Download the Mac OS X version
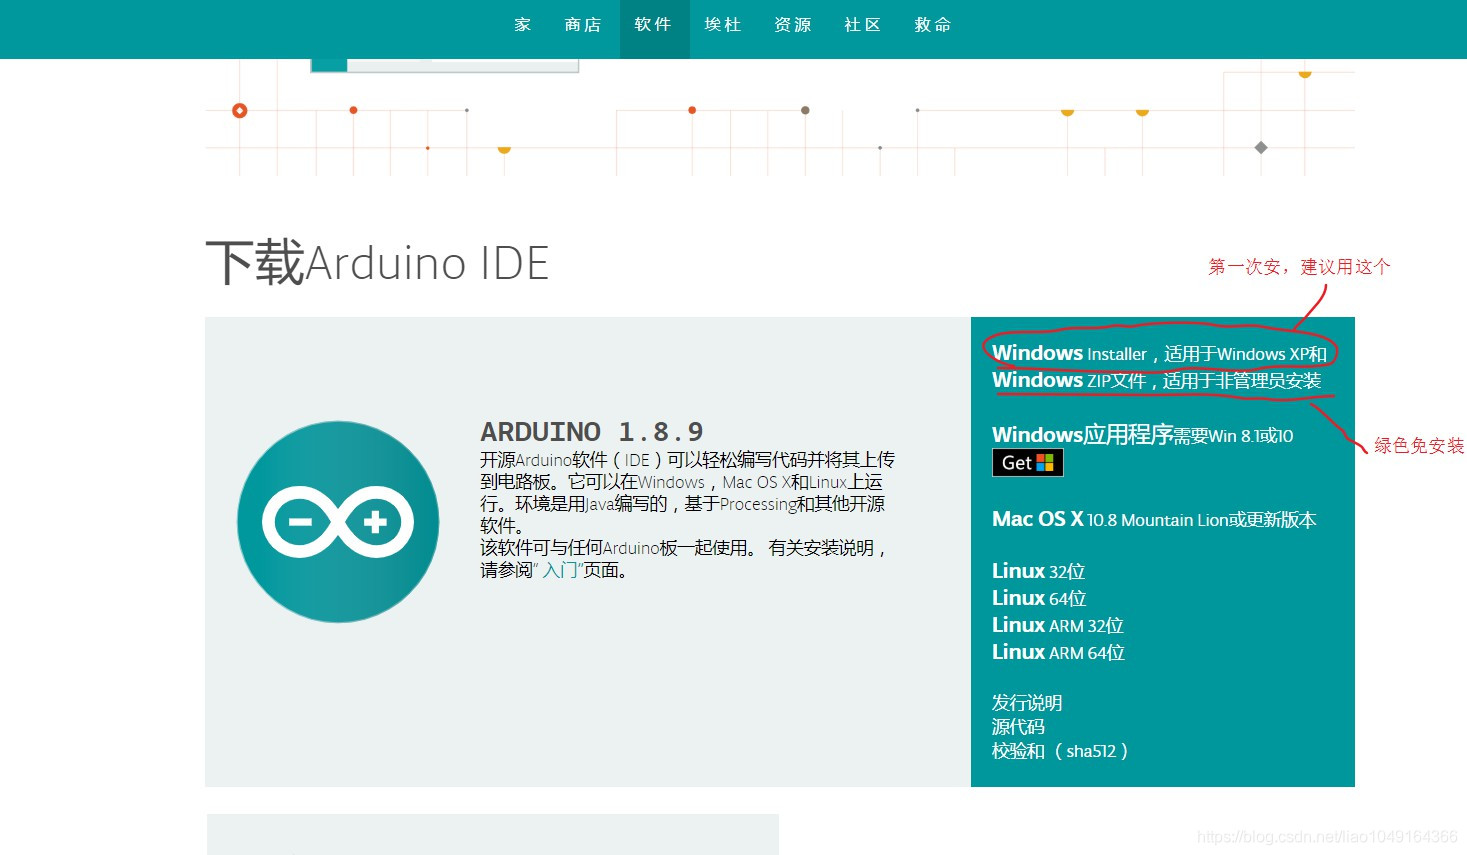The width and height of the screenshot is (1467, 855). tap(1154, 519)
